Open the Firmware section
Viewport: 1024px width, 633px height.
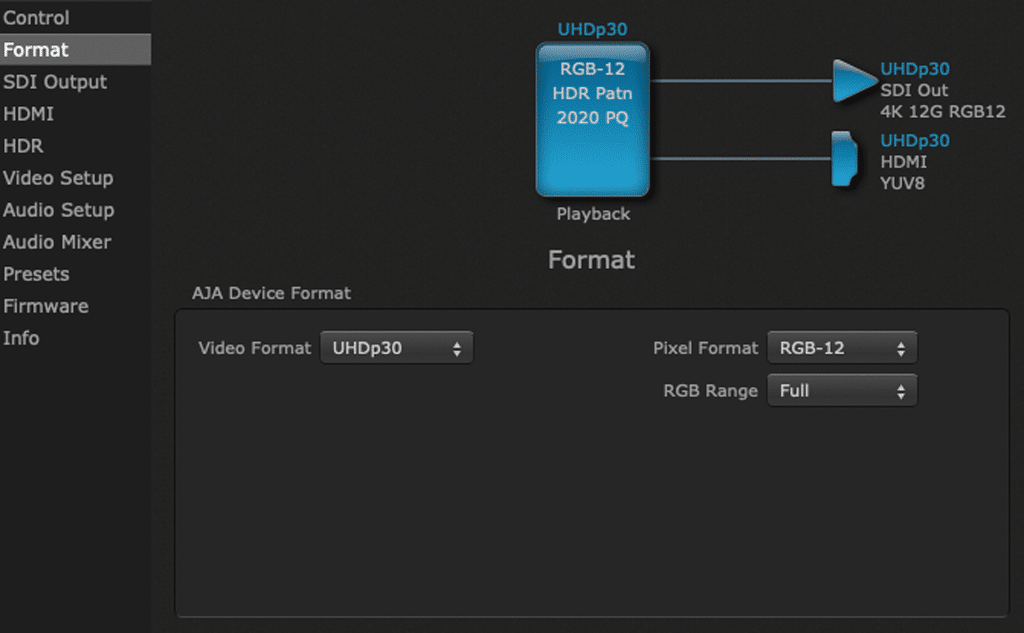click(x=45, y=306)
